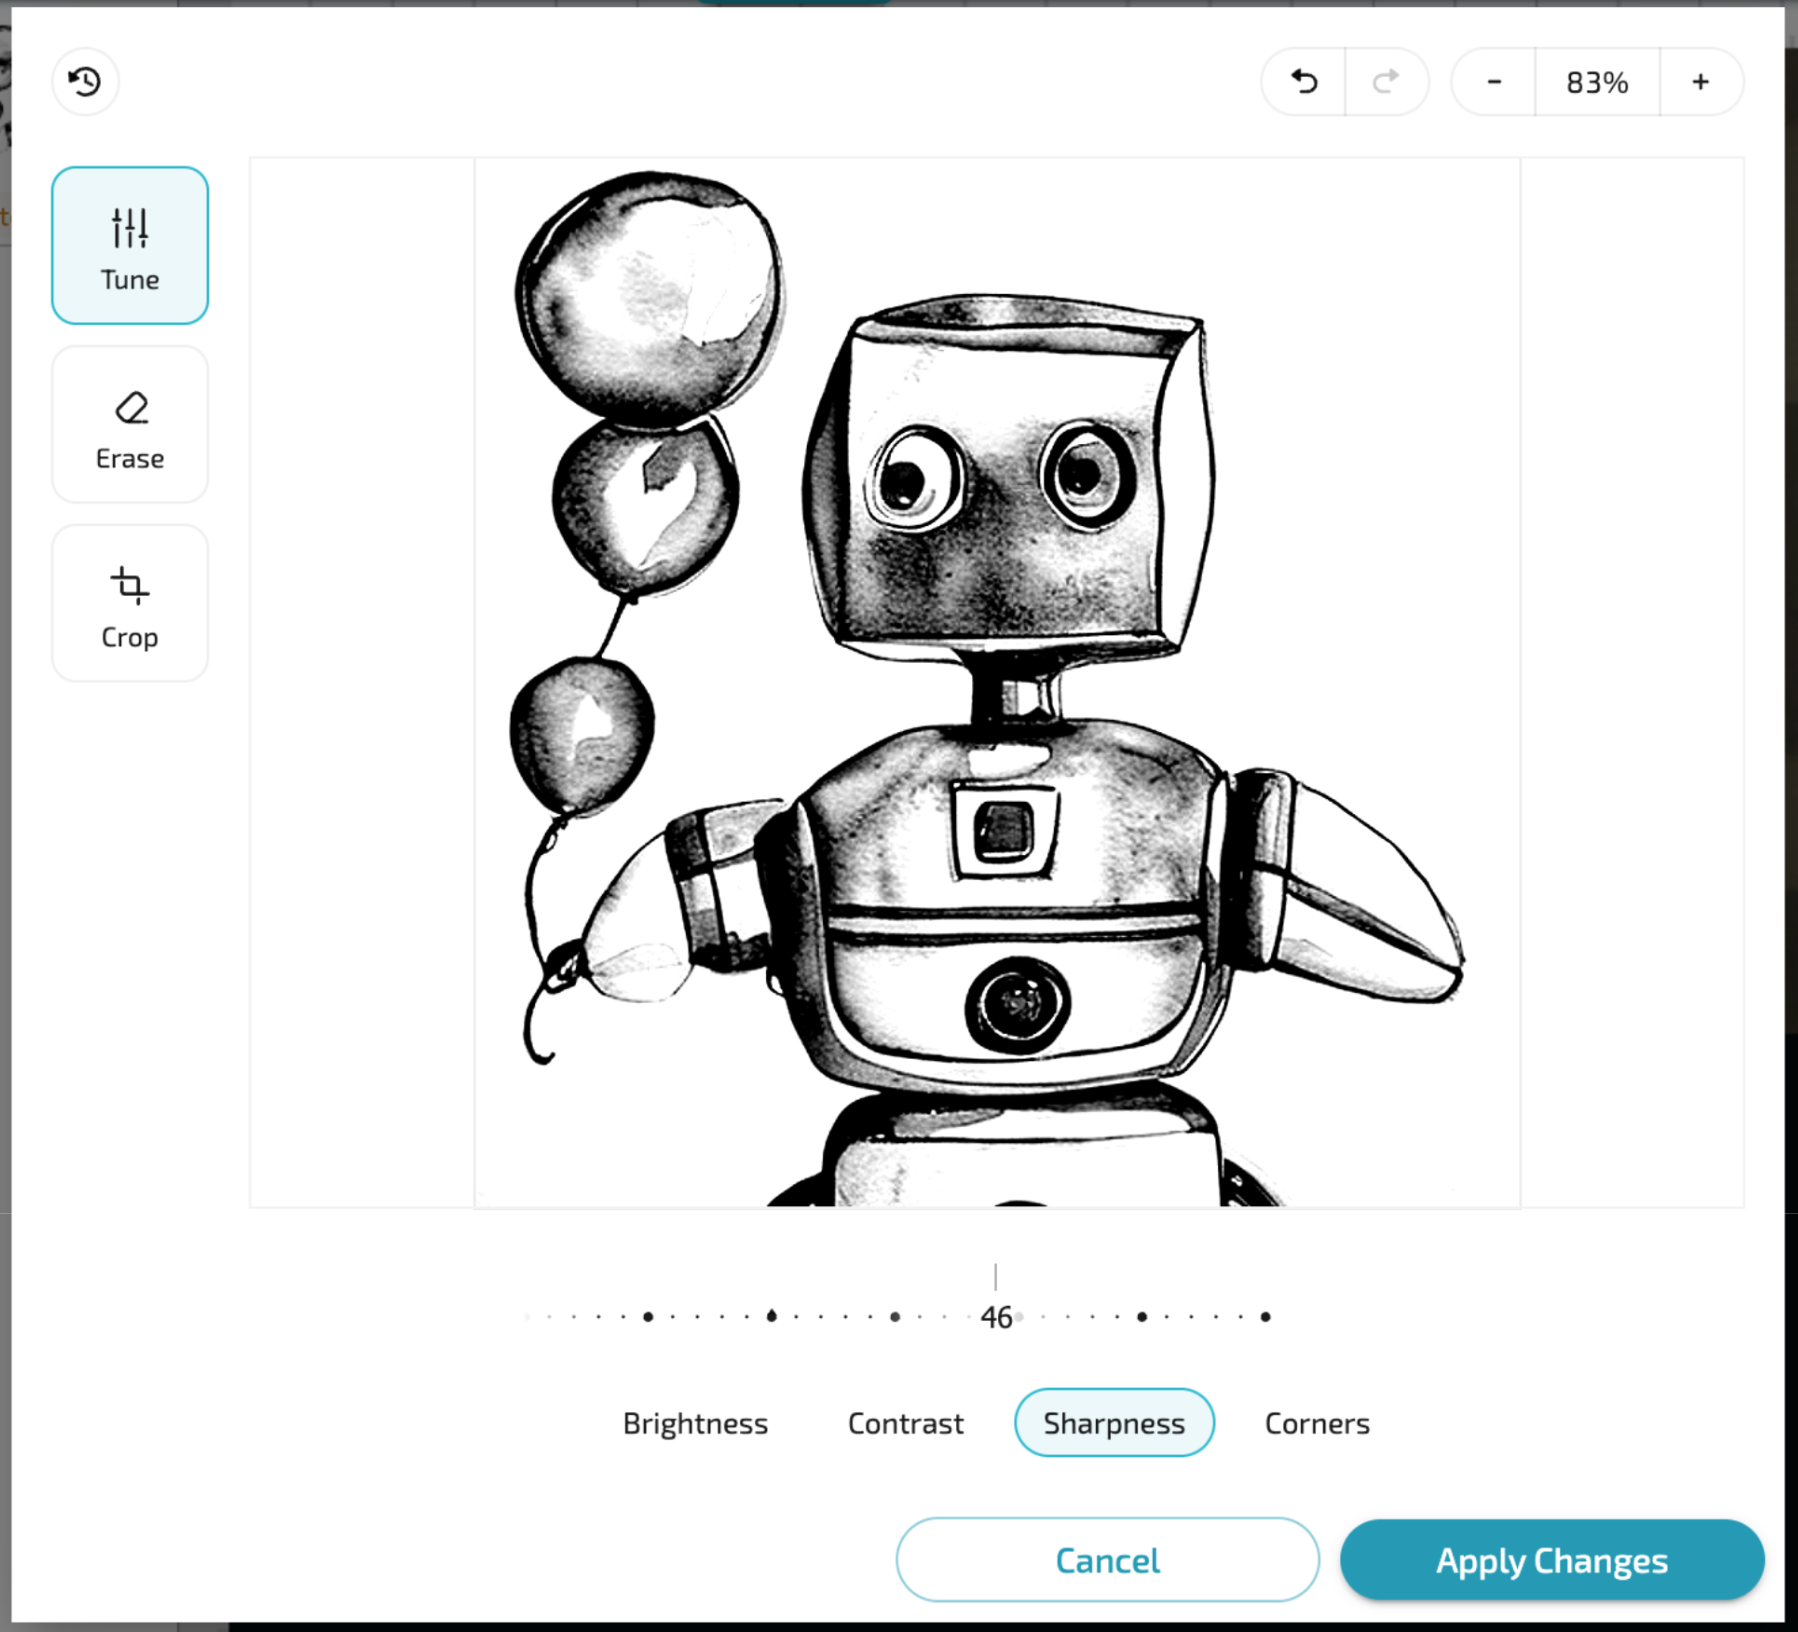Reselect the Sharpness adjustment pill
The height and width of the screenshot is (1632, 1798).
1113,1423
